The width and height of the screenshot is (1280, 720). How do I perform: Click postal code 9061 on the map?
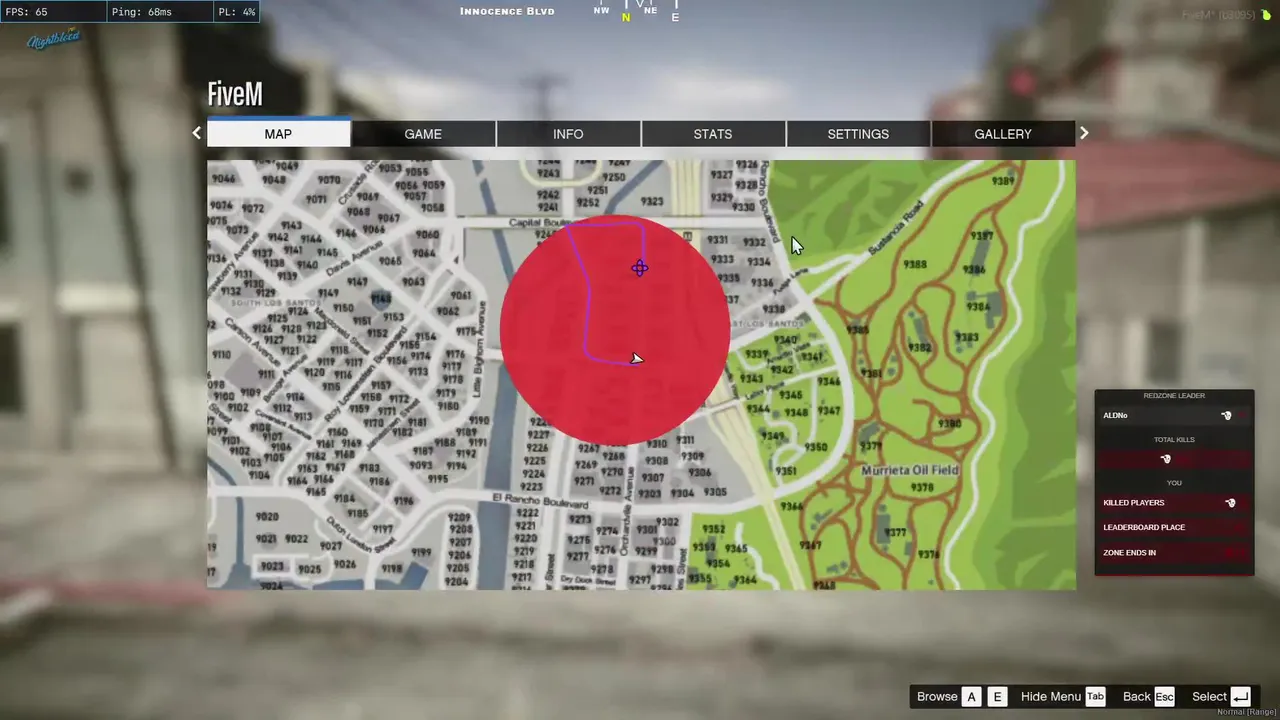[462, 296]
